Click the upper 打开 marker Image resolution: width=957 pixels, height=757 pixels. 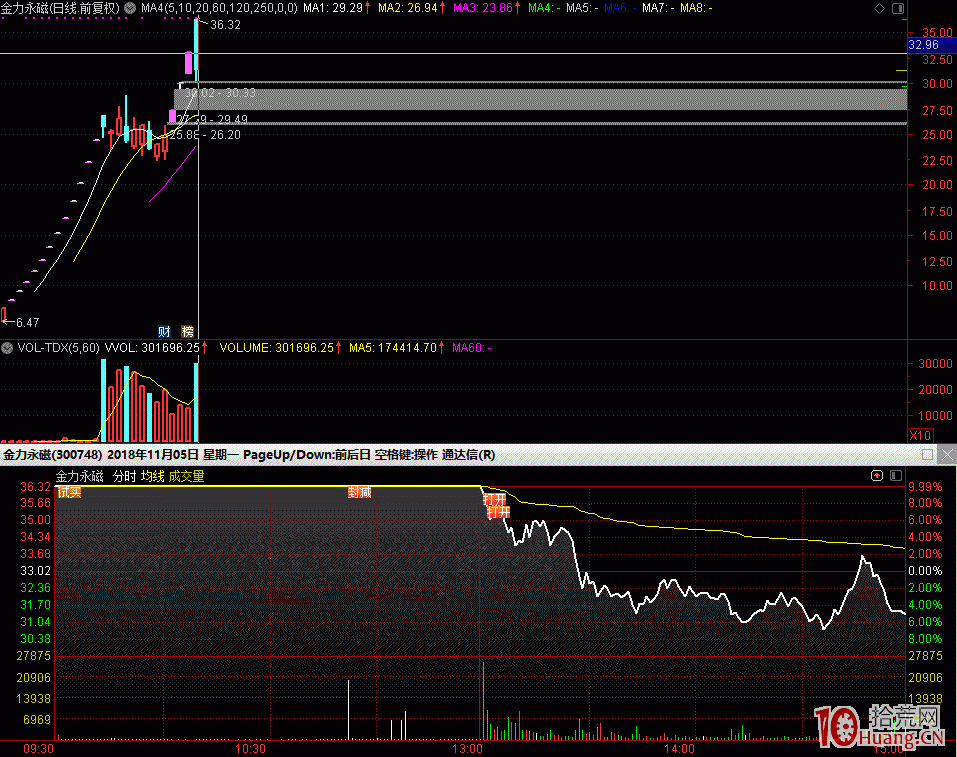[x=494, y=499]
